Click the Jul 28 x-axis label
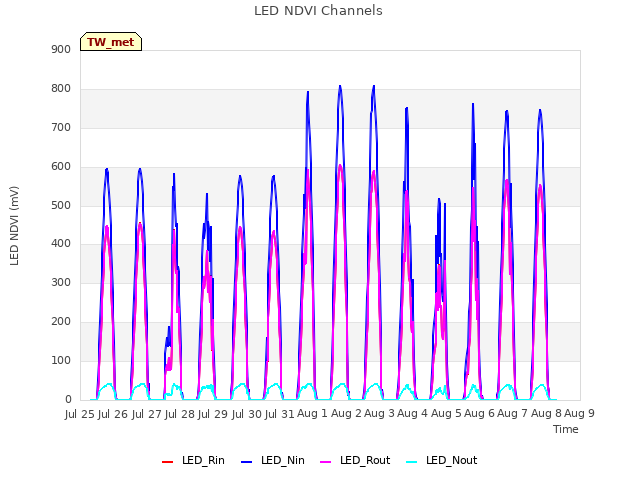 pos(180,414)
